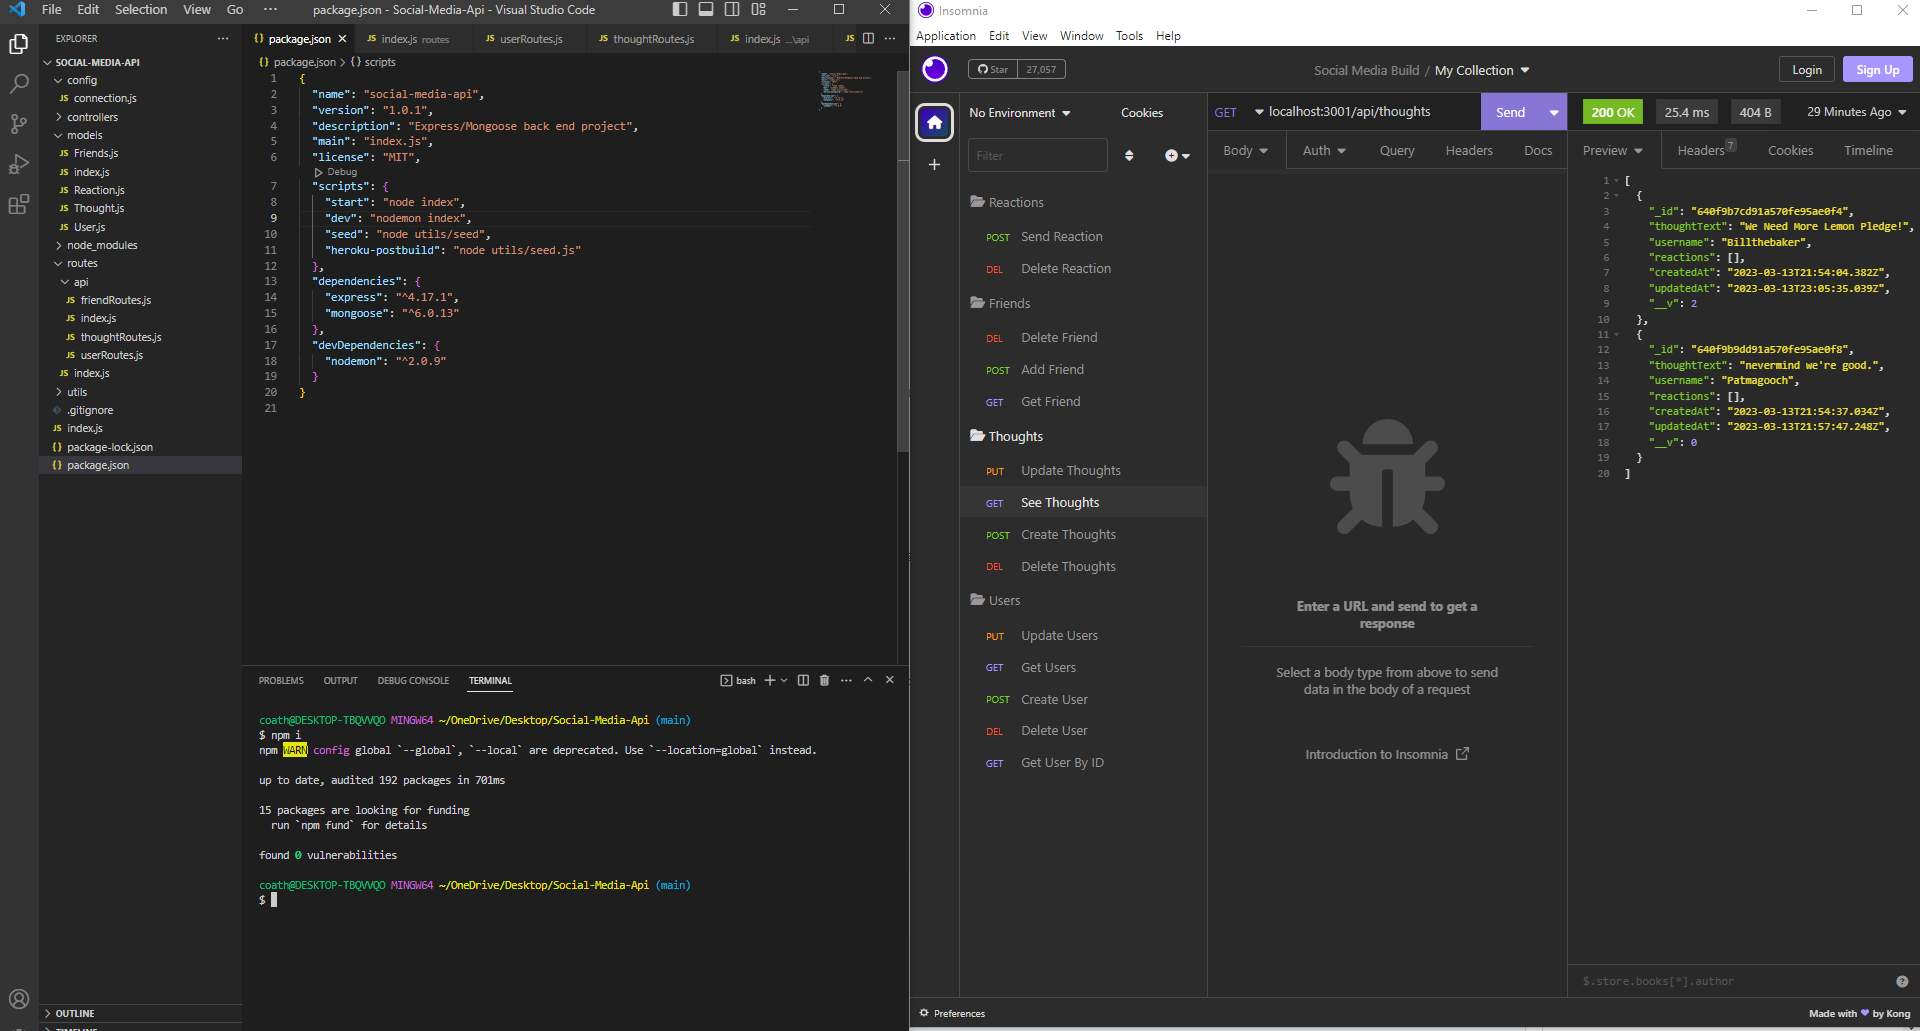Screen dimensions: 1920x1031
Task: Open the Accounts icon in the activity bar
Action: click(x=19, y=998)
